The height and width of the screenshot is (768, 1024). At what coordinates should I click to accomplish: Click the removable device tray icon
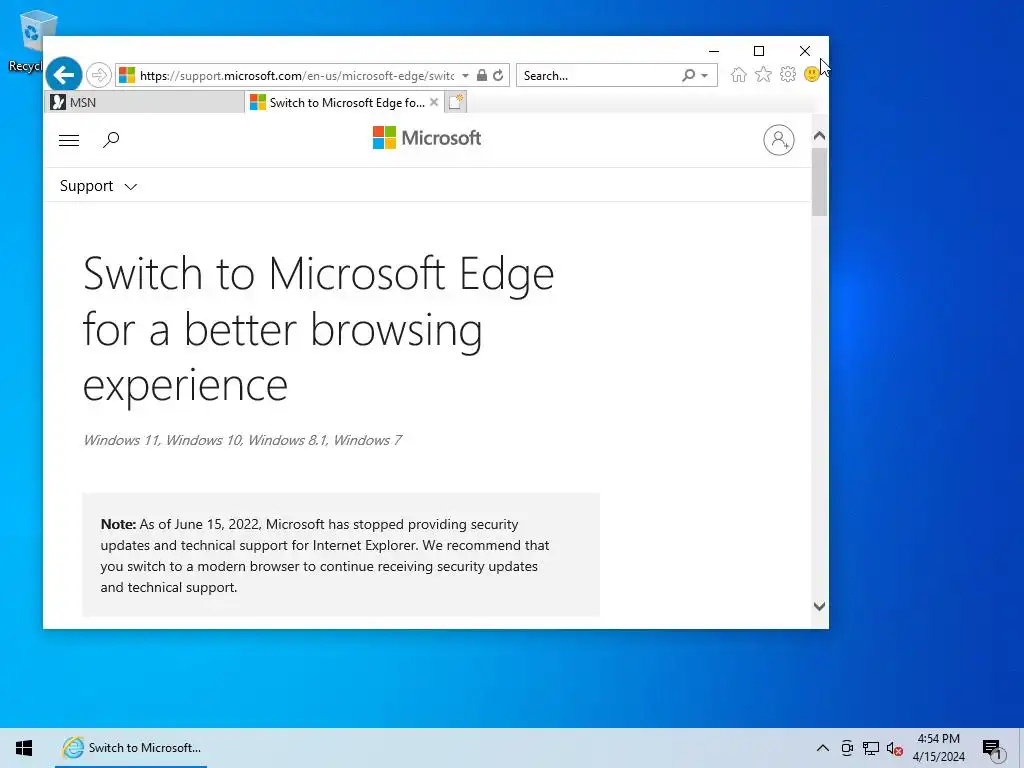tap(847, 748)
